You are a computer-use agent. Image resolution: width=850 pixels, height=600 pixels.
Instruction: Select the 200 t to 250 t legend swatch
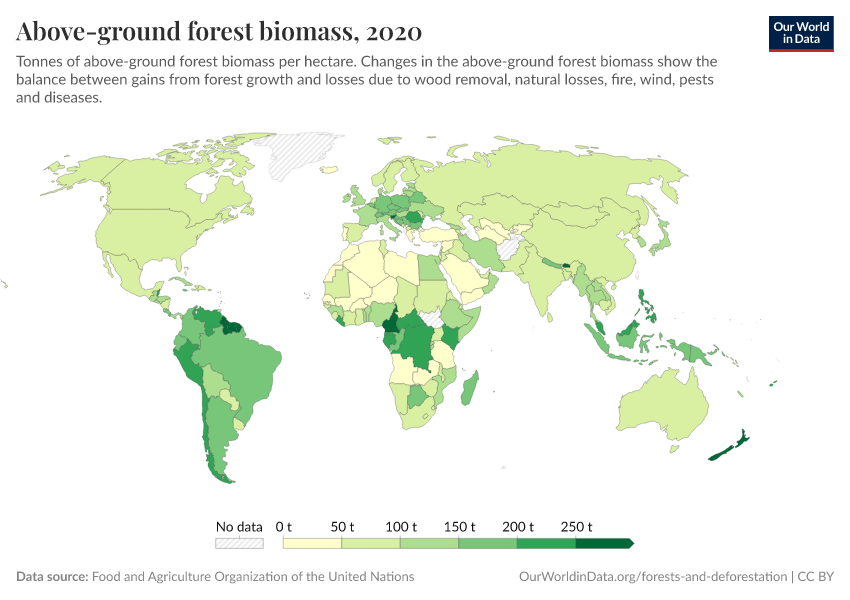pyautogui.click(x=546, y=543)
